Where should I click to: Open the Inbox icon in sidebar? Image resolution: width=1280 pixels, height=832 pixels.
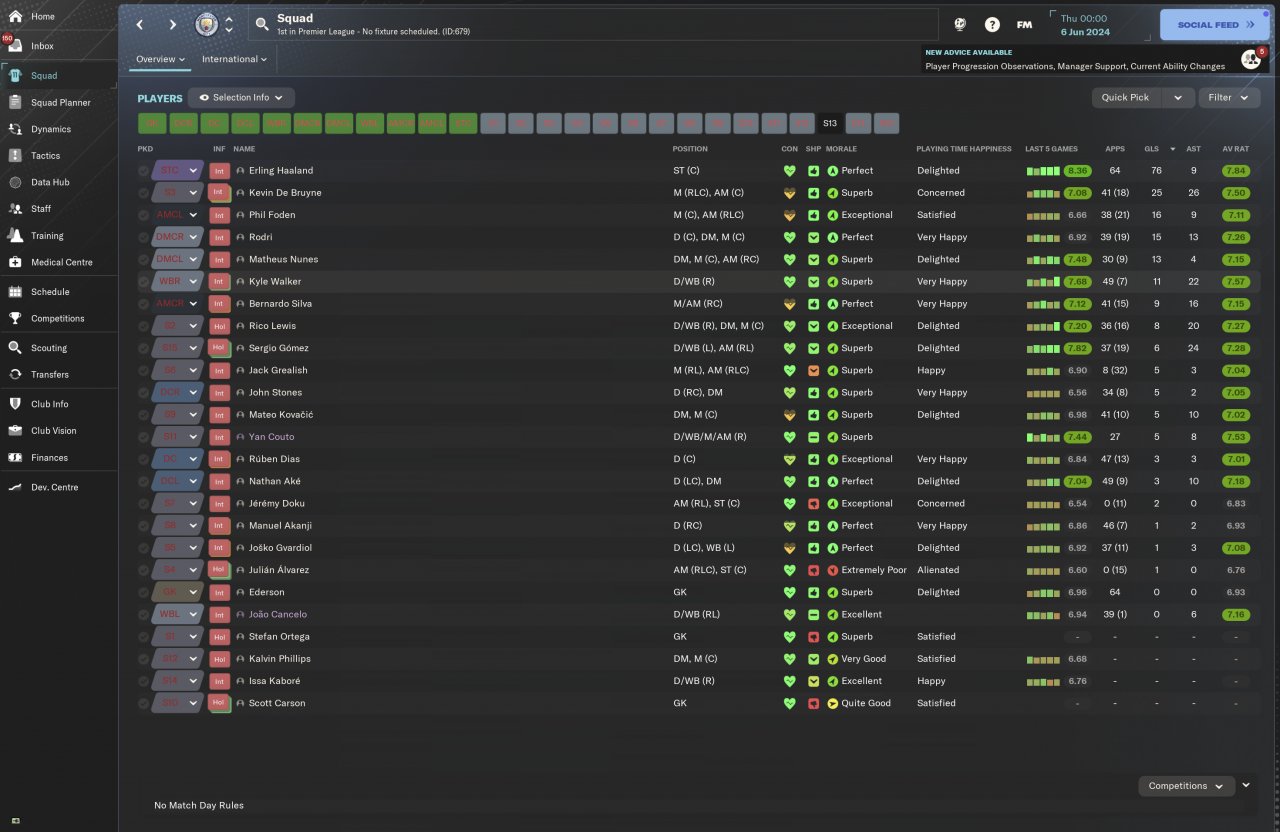point(15,46)
